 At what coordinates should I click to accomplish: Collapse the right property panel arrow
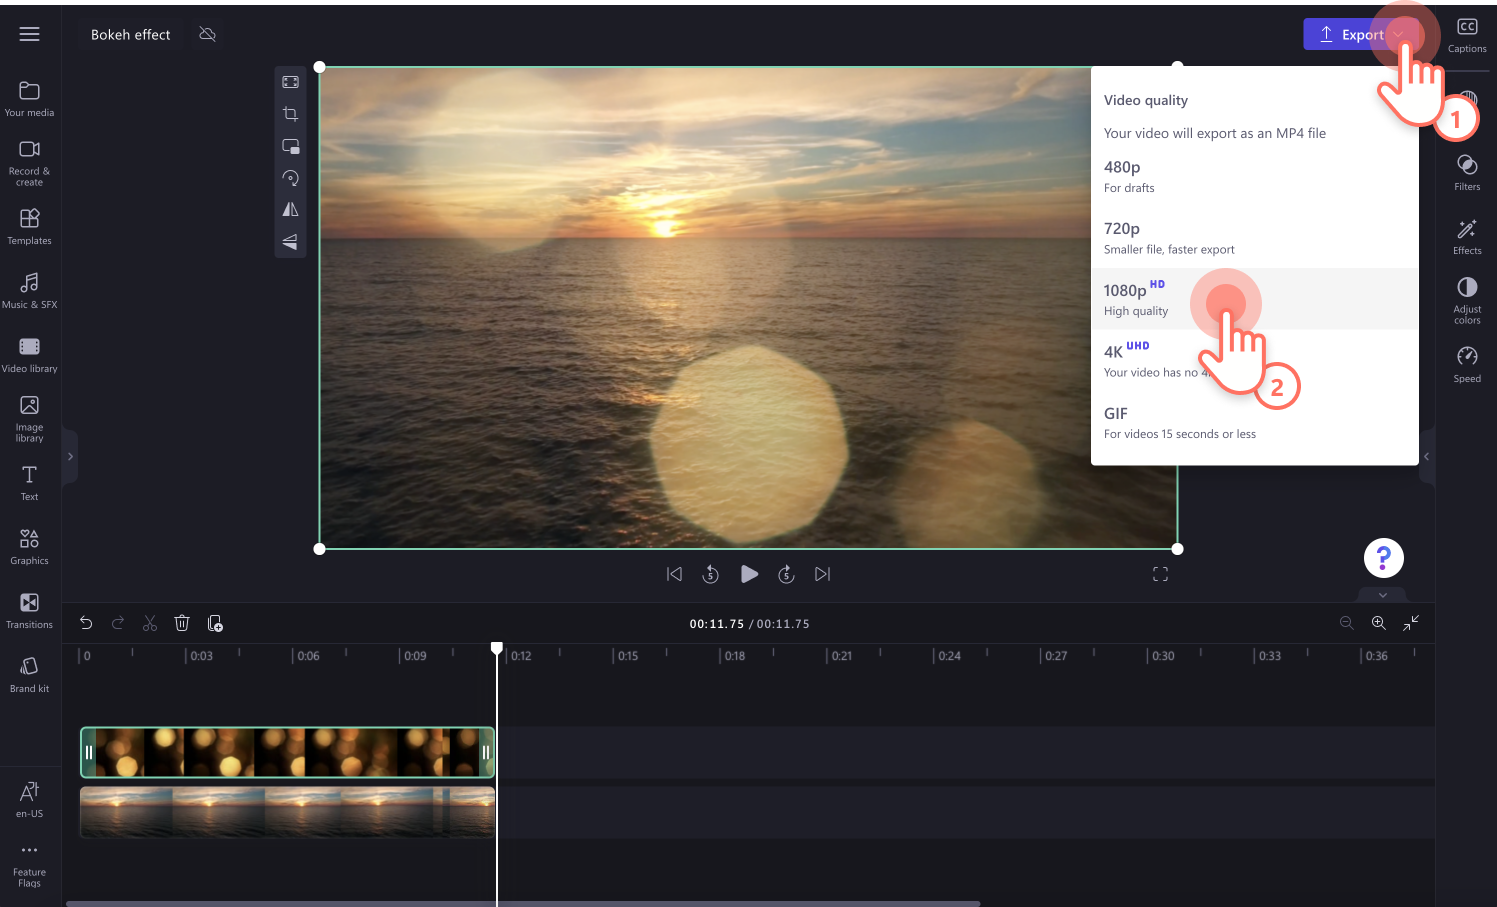[x=1427, y=456]
